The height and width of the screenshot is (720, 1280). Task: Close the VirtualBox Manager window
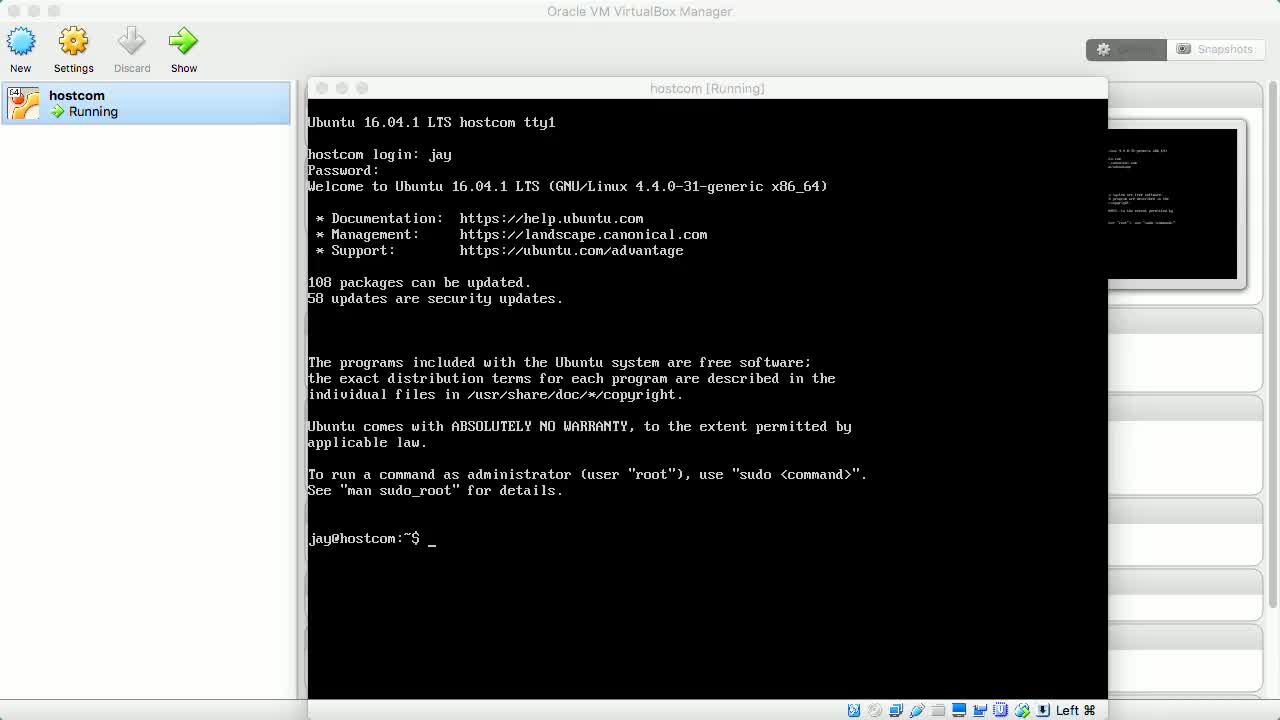pos(14,11)
